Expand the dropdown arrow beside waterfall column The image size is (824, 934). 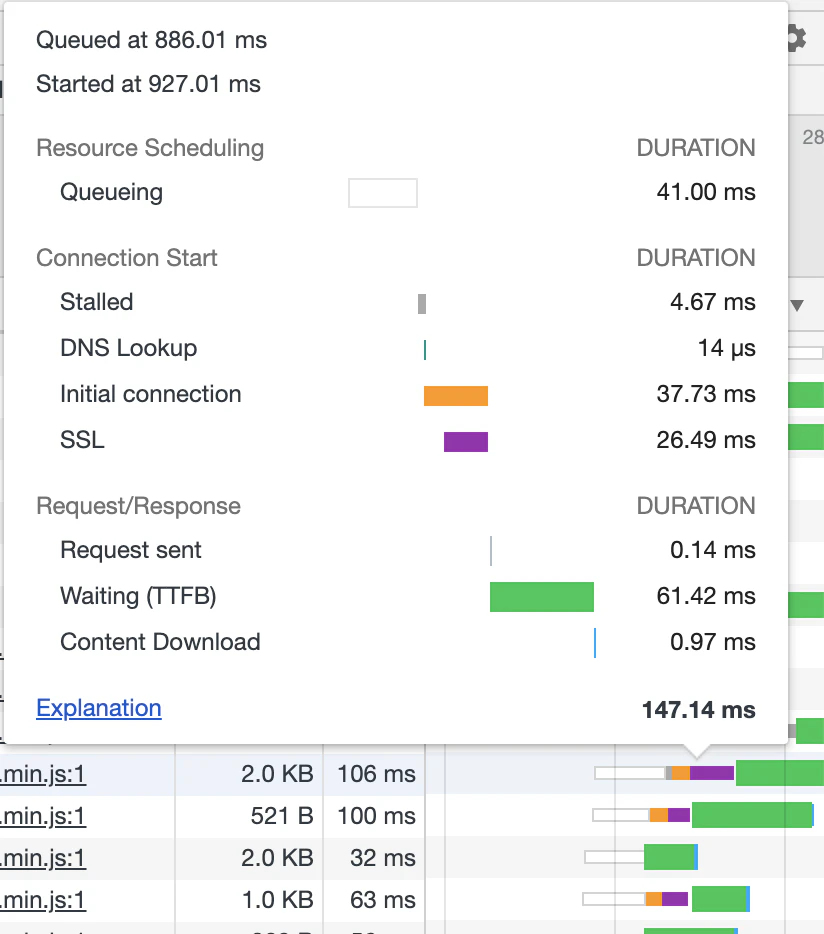(797, 306)
